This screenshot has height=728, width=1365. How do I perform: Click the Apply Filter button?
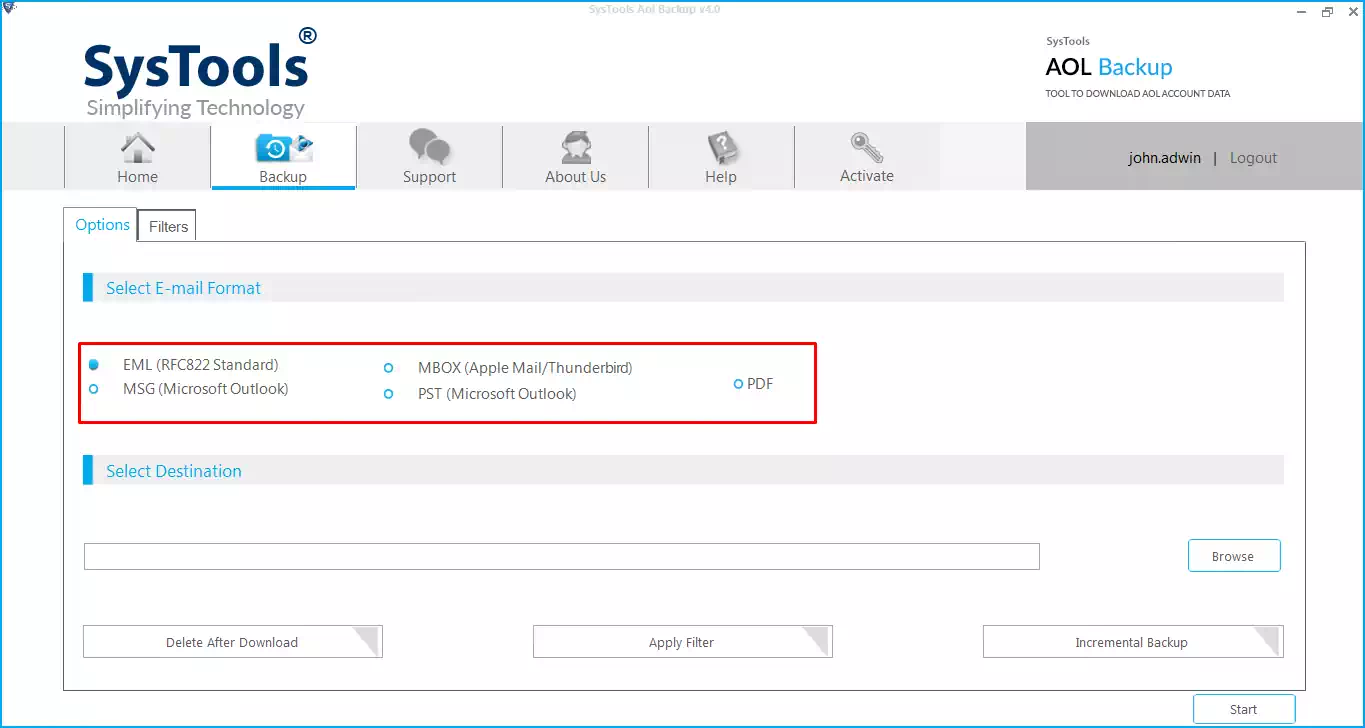pyautogui.click(x=683, y=642)
